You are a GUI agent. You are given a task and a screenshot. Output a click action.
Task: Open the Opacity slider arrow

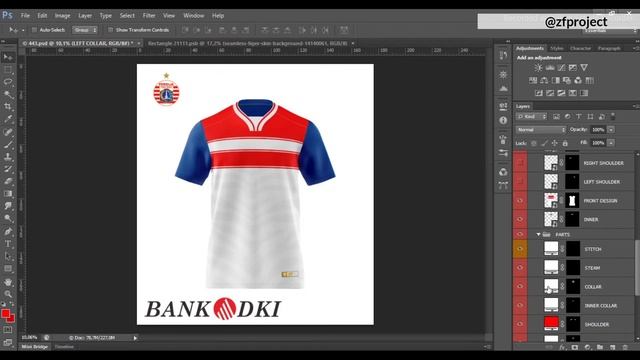click(611, 130)
